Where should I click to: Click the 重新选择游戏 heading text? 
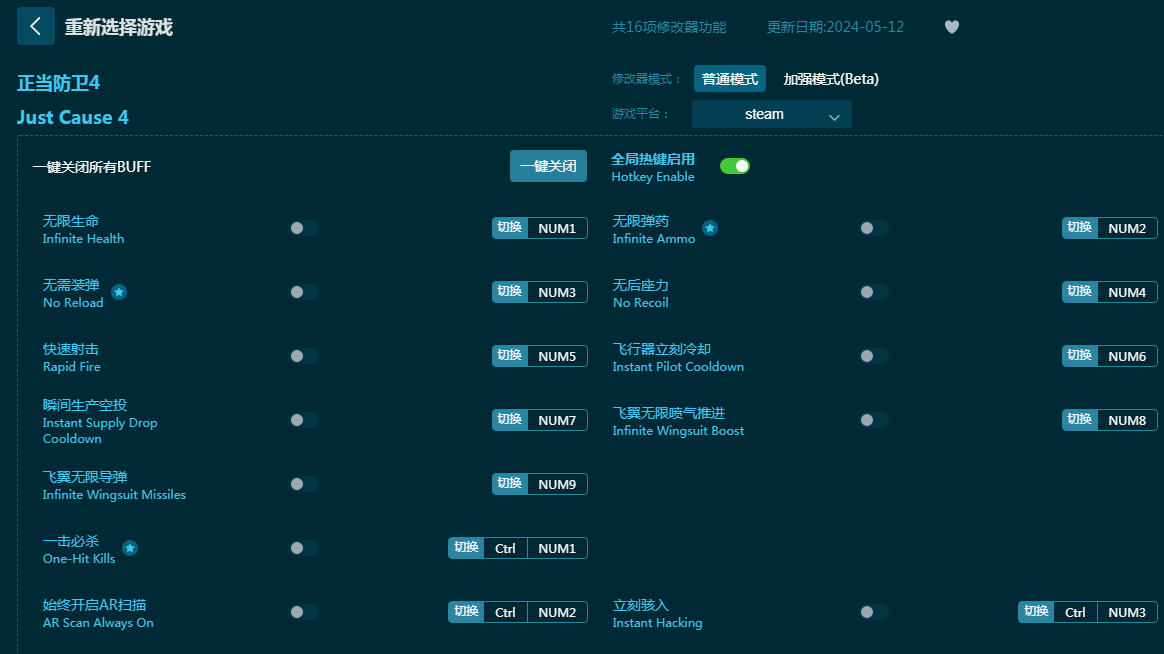pos(119,27)
